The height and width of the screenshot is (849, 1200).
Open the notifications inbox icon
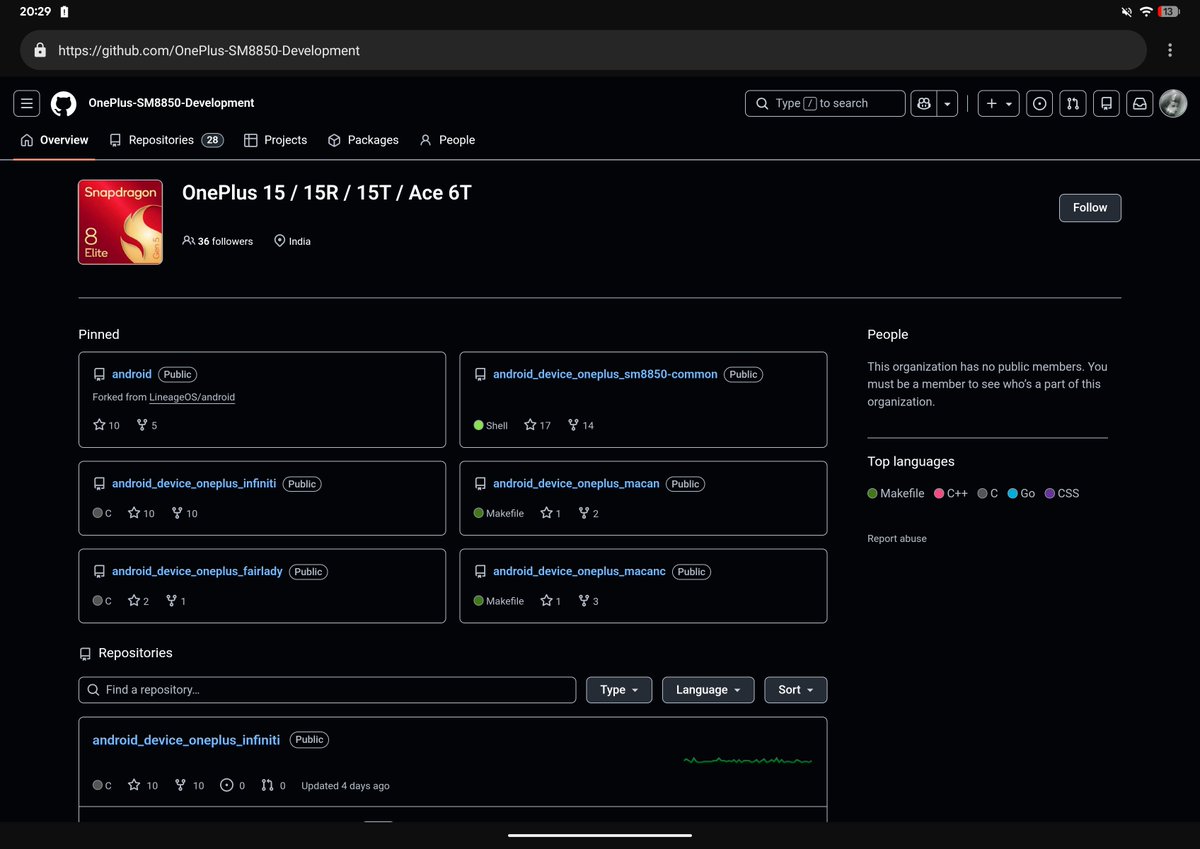tap(1139, 103)
